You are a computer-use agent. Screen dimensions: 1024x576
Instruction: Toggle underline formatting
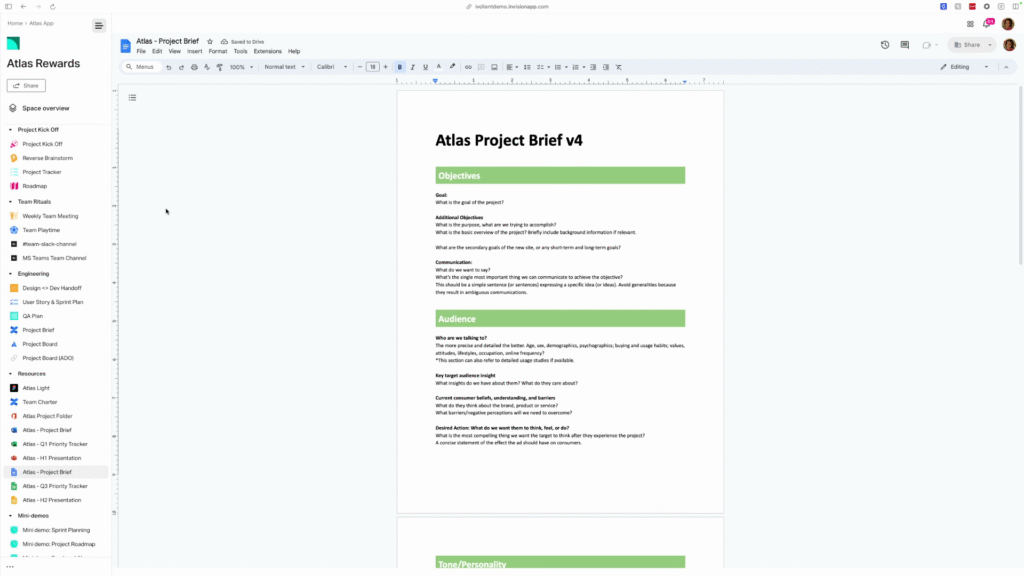coord(425,67)
